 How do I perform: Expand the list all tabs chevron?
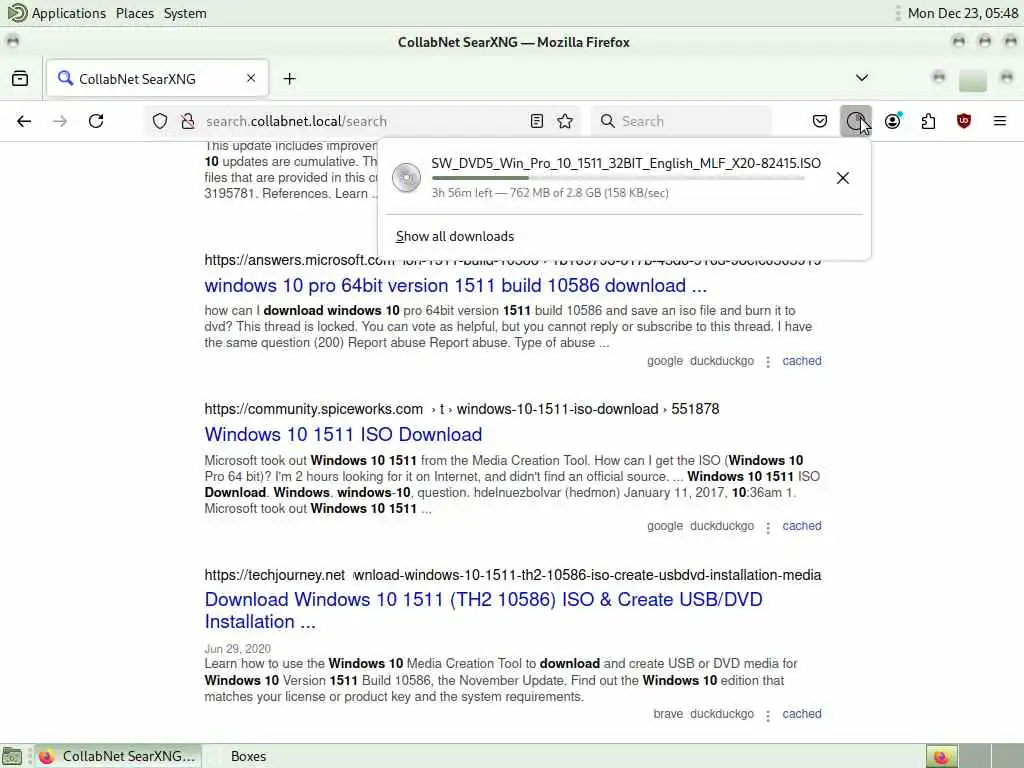click(862, 78)
